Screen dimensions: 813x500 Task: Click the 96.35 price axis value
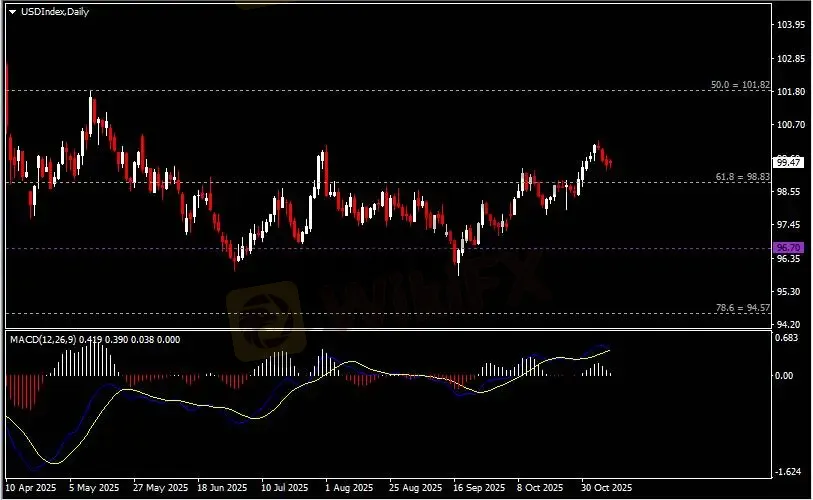pyautogui.click(x=791, y=258)
